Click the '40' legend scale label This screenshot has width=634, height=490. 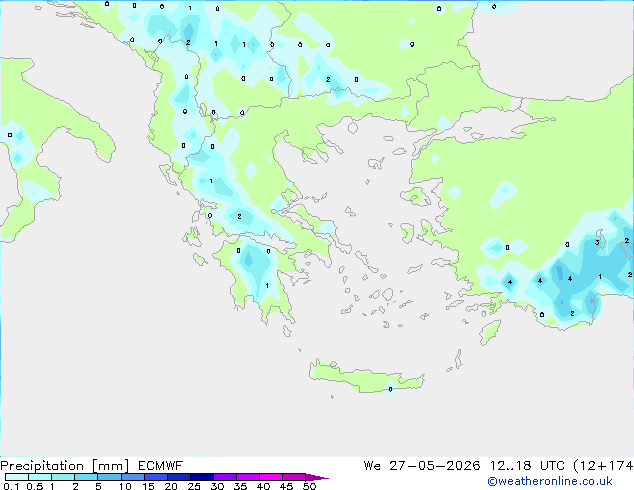264,486
